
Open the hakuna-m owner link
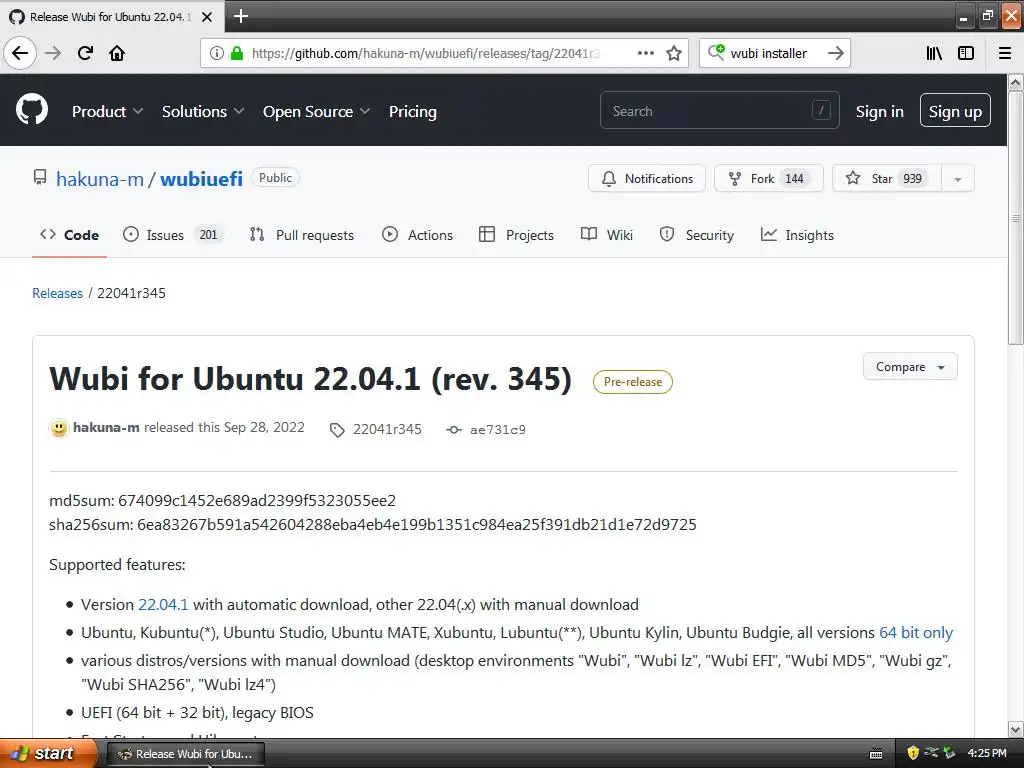tap(99, 178)
